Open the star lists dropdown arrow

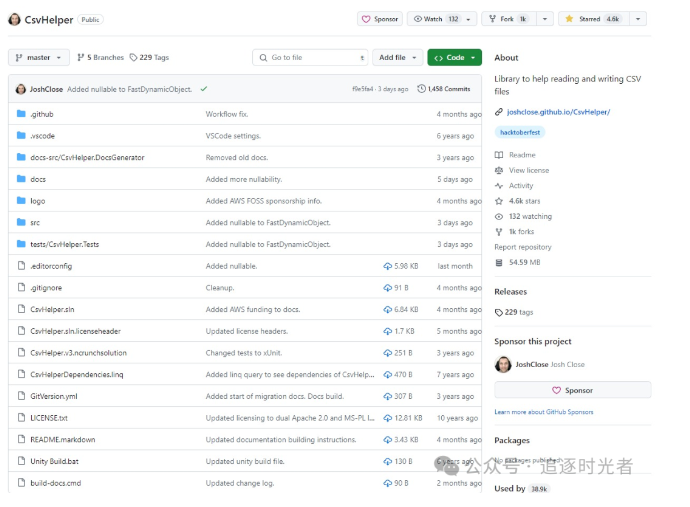638,19
